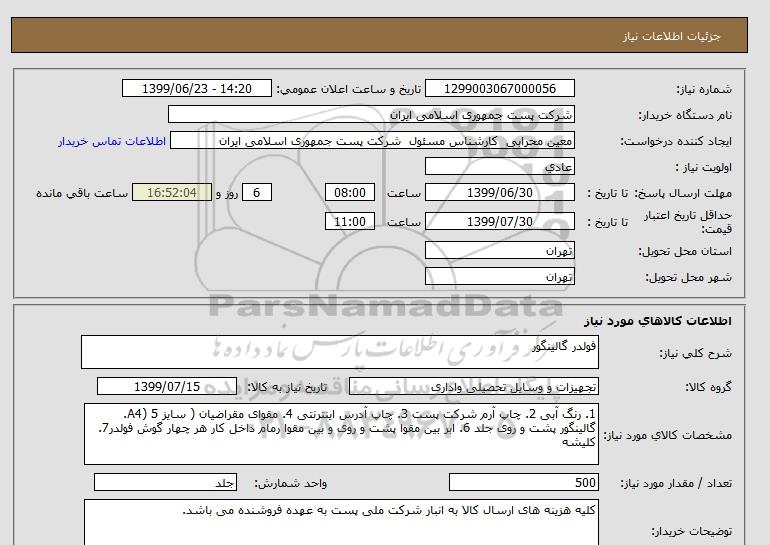Viewport: 770px width, 545px height.
Task: Click the label مهلت ارسال پاسخ
Action: coord(685,193)
